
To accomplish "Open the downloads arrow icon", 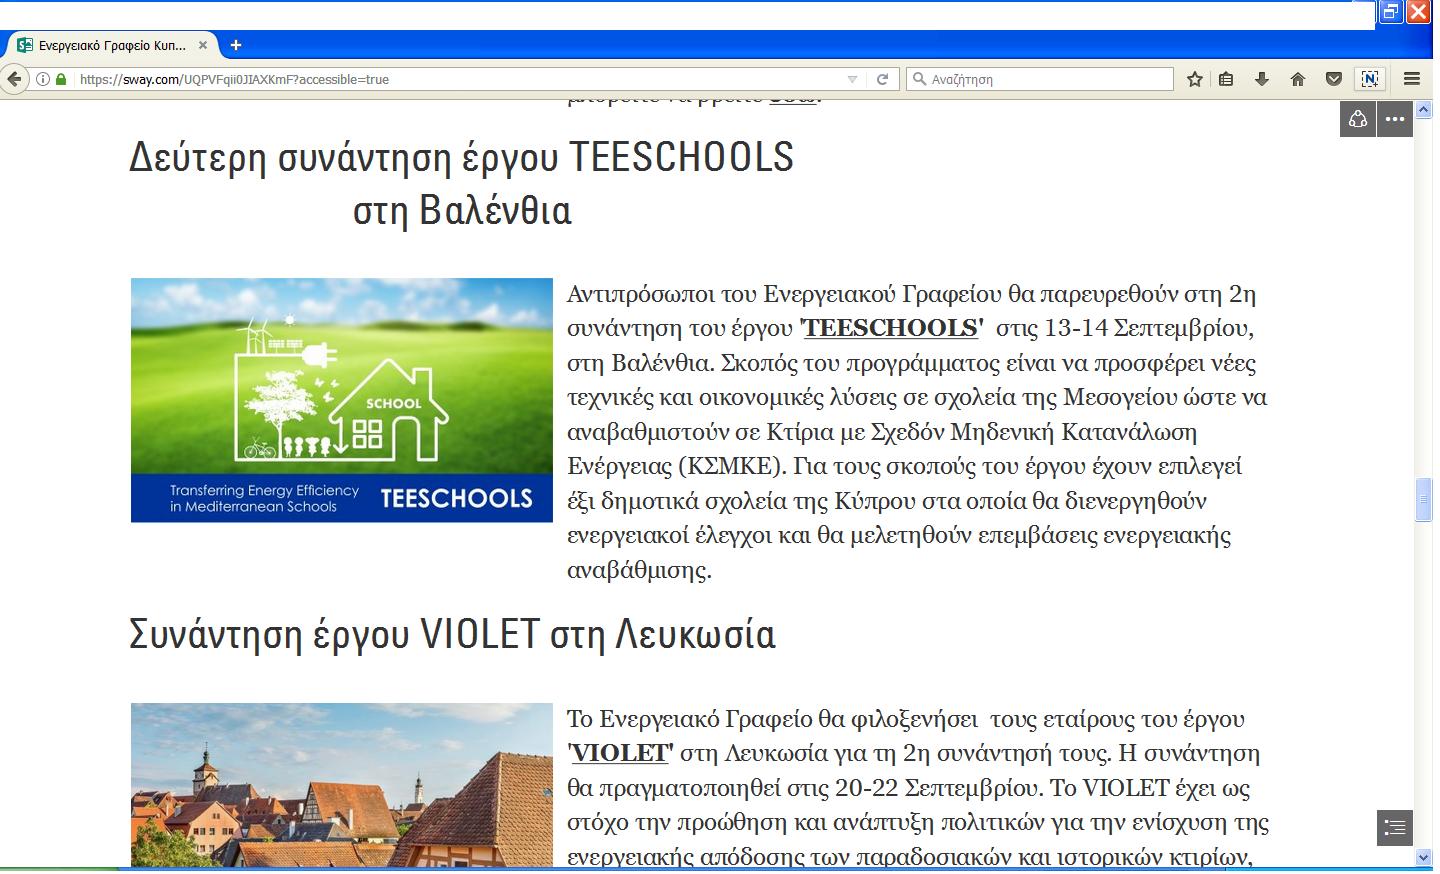I will pos(1261,79).
